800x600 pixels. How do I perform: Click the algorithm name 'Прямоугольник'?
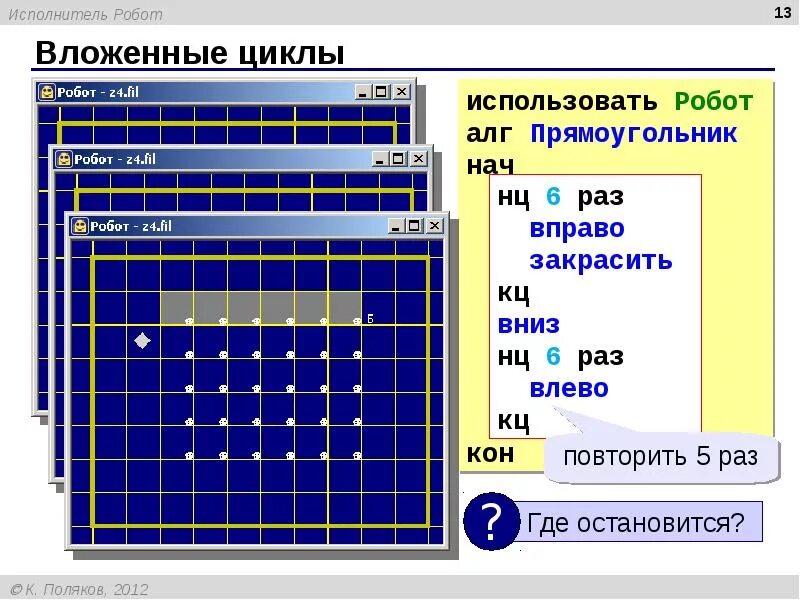point(634,134)
